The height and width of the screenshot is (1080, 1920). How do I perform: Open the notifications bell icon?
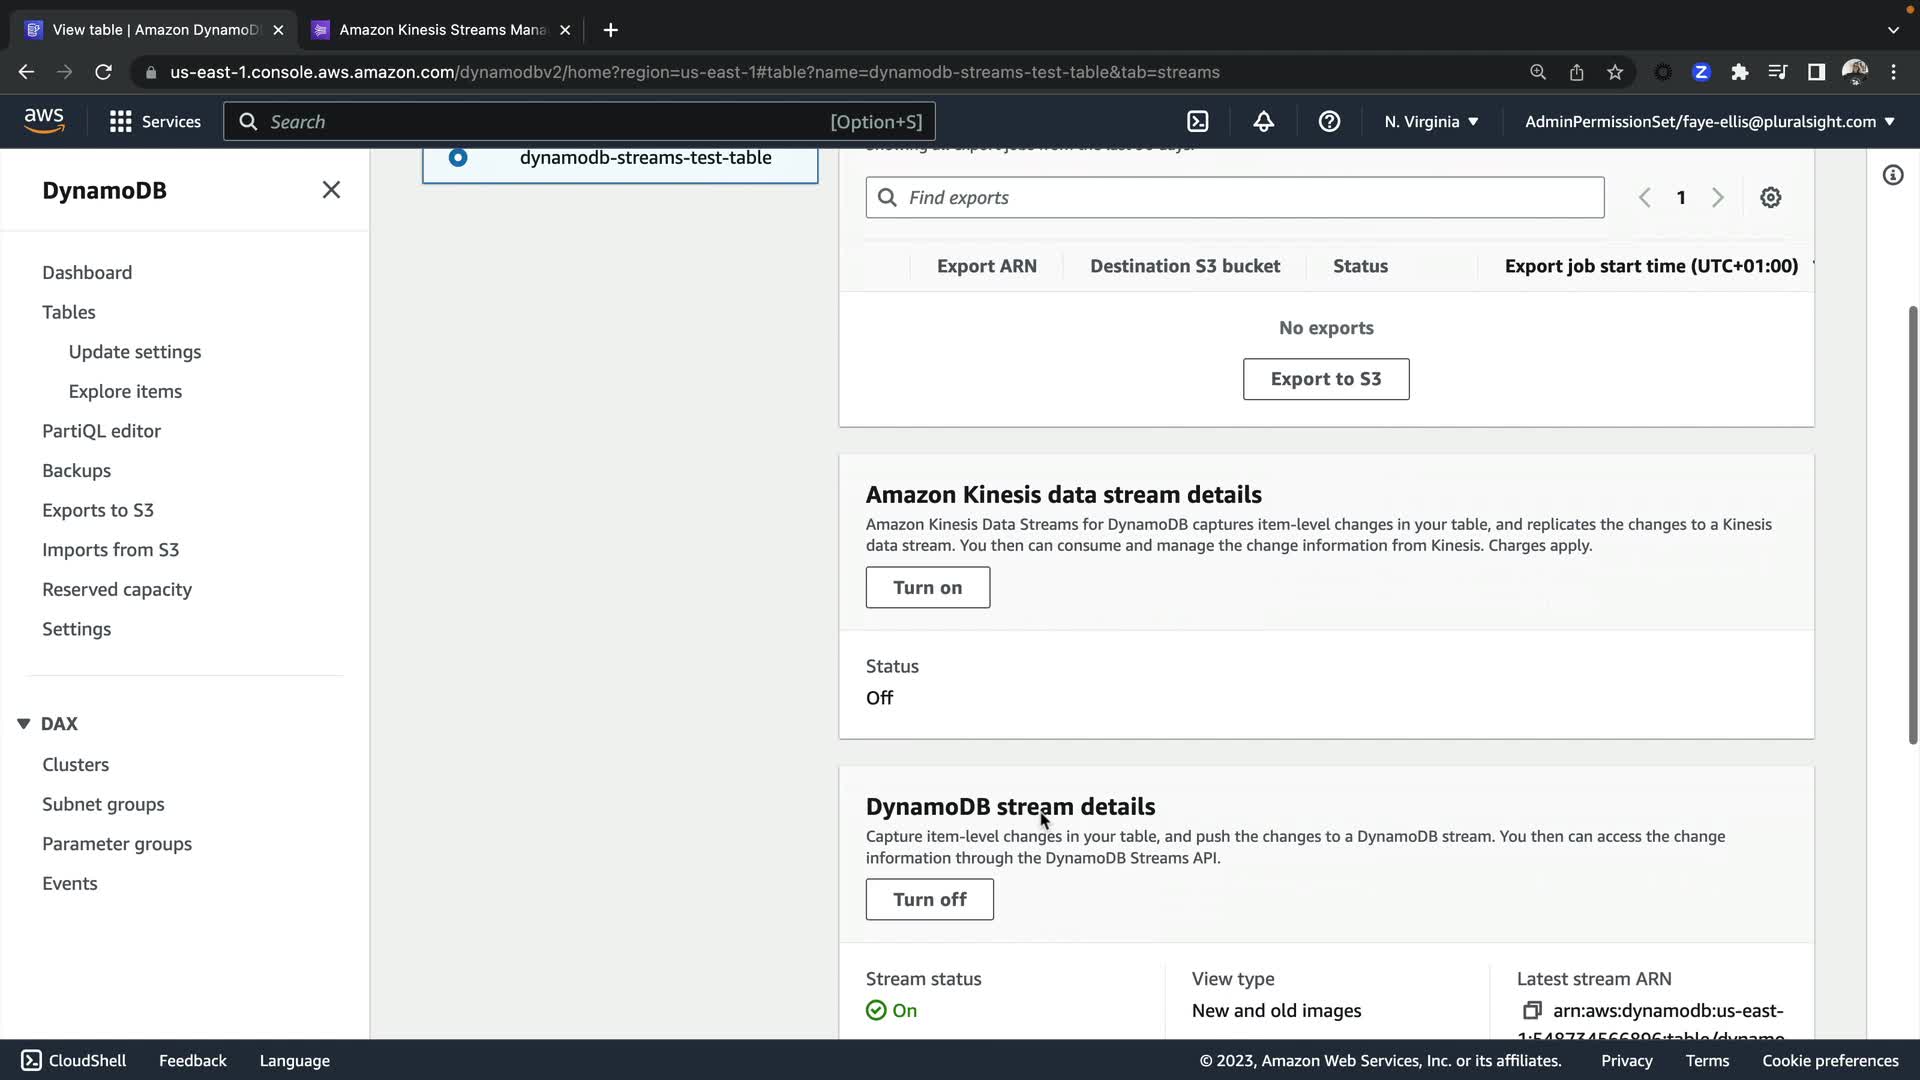click(x=1263, y=121)
